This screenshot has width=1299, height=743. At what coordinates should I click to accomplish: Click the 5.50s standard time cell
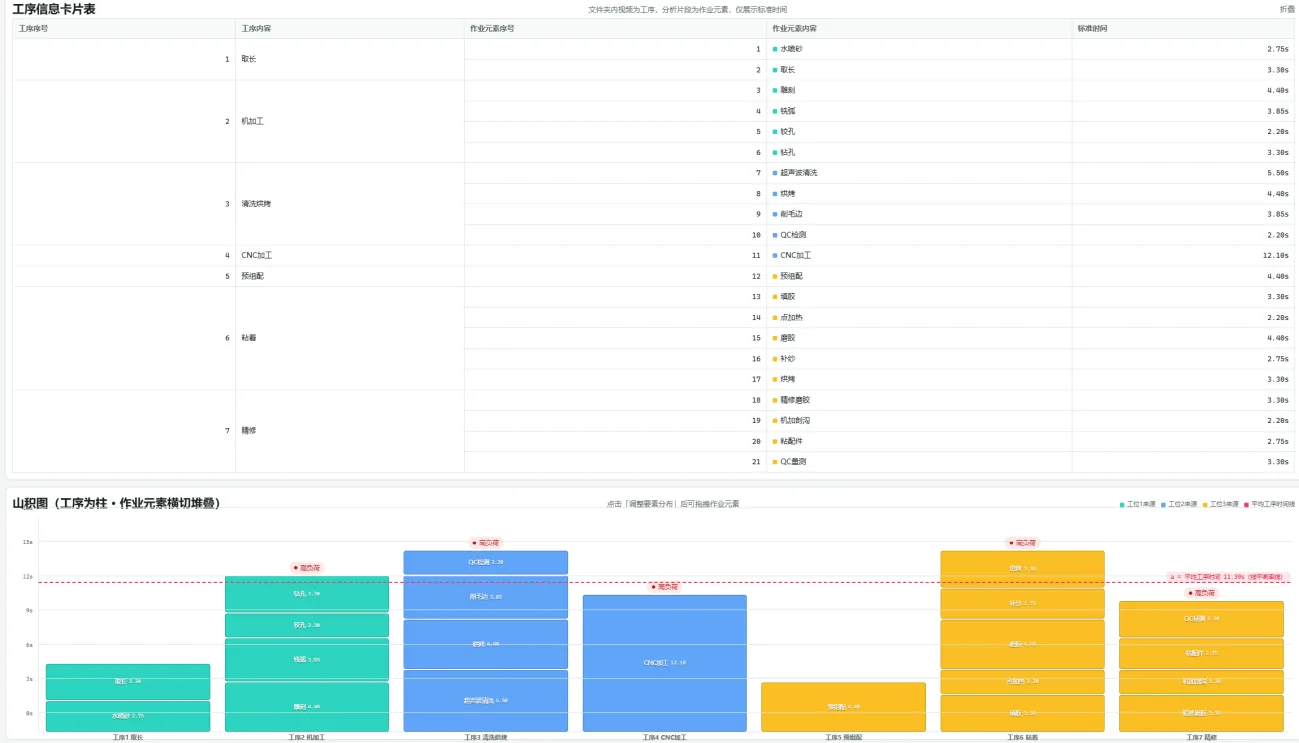(1183, 173)
